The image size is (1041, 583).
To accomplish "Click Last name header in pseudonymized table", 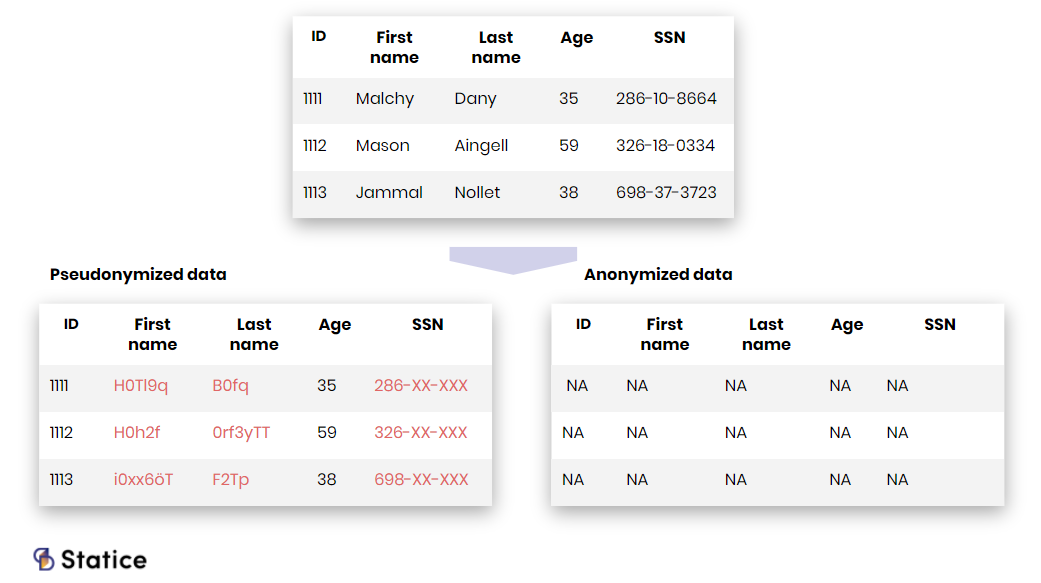I will [x=254, y=334].
